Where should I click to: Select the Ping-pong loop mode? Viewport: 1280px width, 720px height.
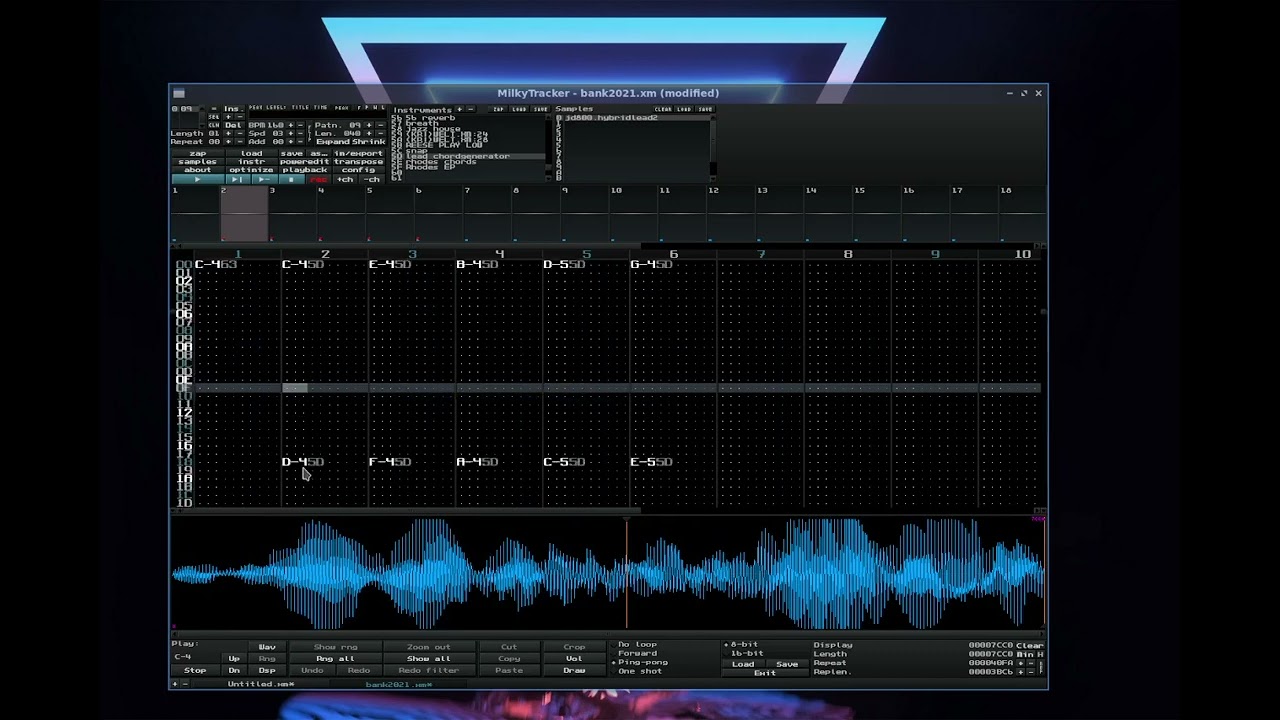coord(638,662)
